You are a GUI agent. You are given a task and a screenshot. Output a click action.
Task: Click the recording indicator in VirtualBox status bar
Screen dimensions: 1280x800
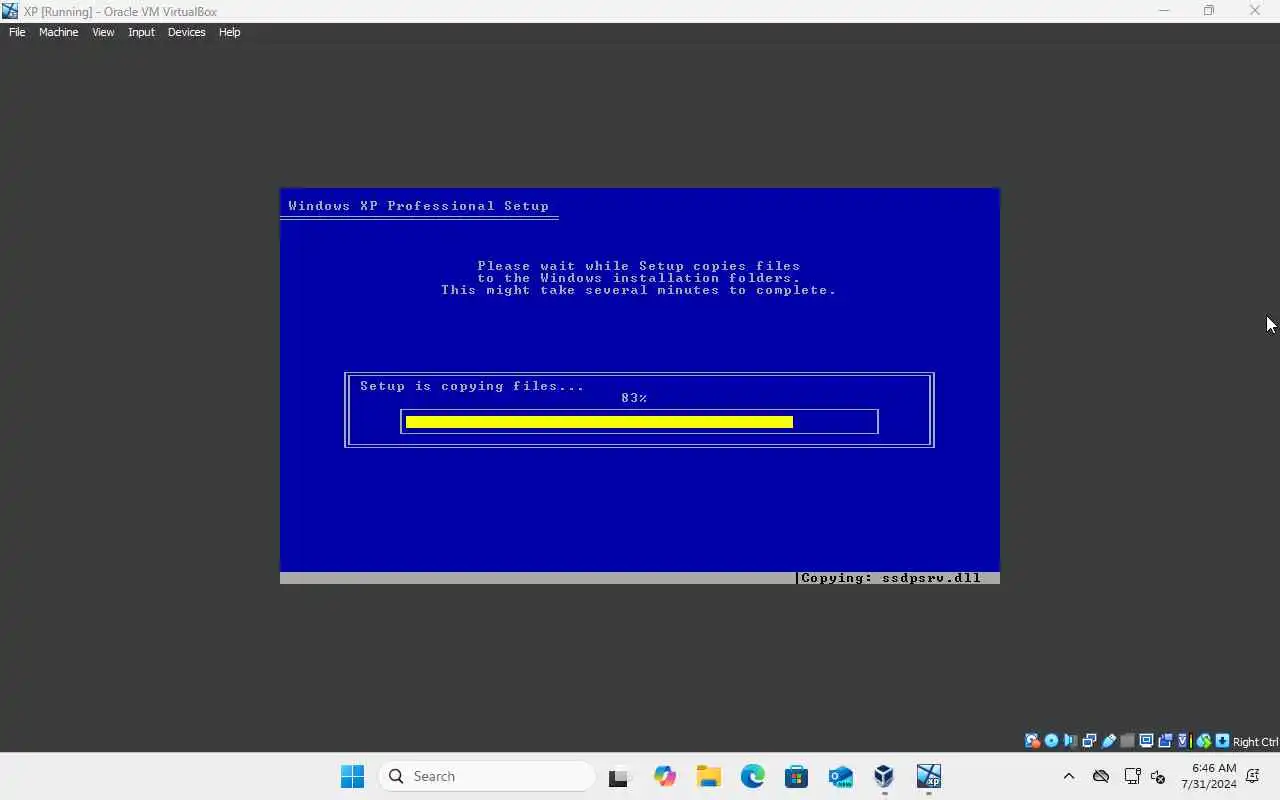[1165, 741]
